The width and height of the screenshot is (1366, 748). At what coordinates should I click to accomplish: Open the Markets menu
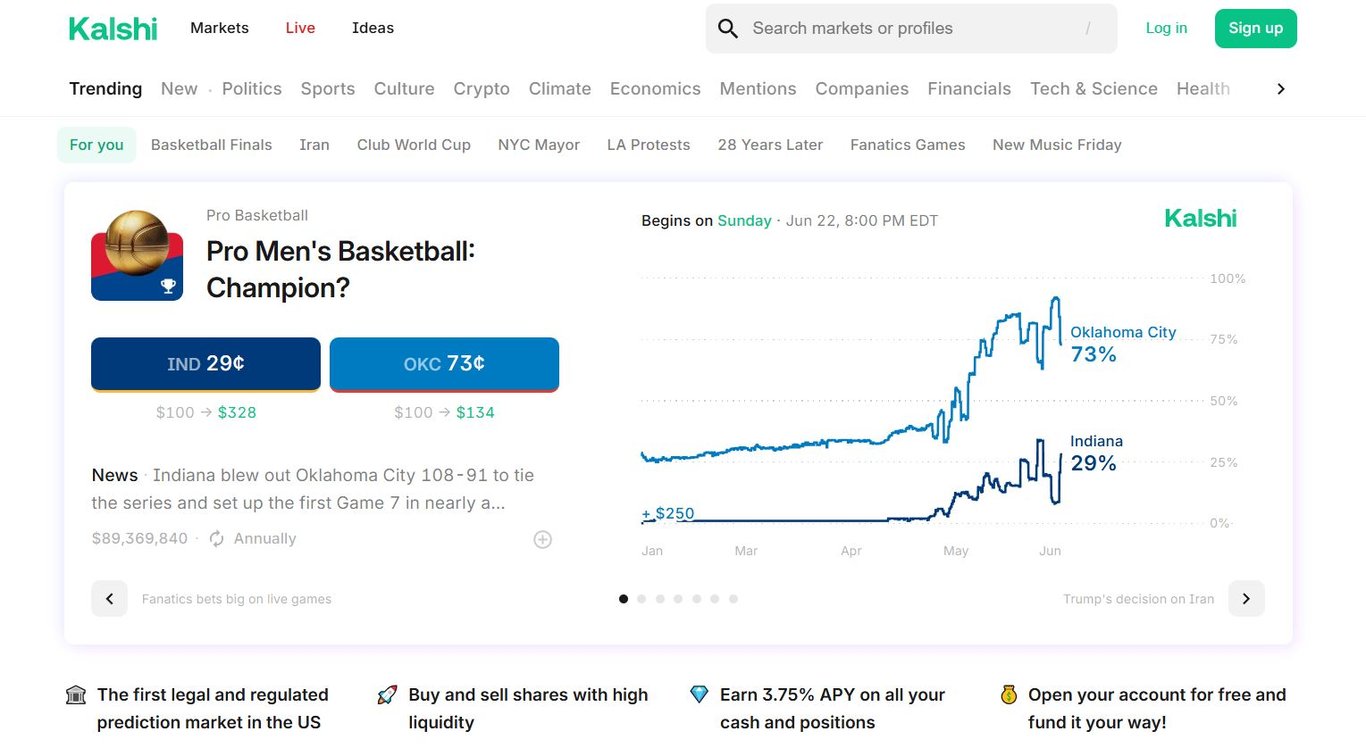(x=219, y=28)
